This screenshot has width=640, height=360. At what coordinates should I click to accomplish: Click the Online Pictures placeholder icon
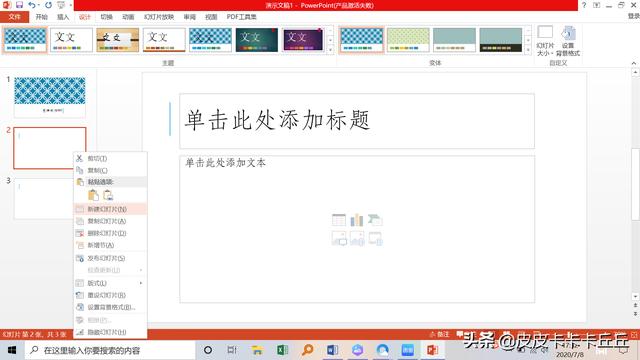357,238
